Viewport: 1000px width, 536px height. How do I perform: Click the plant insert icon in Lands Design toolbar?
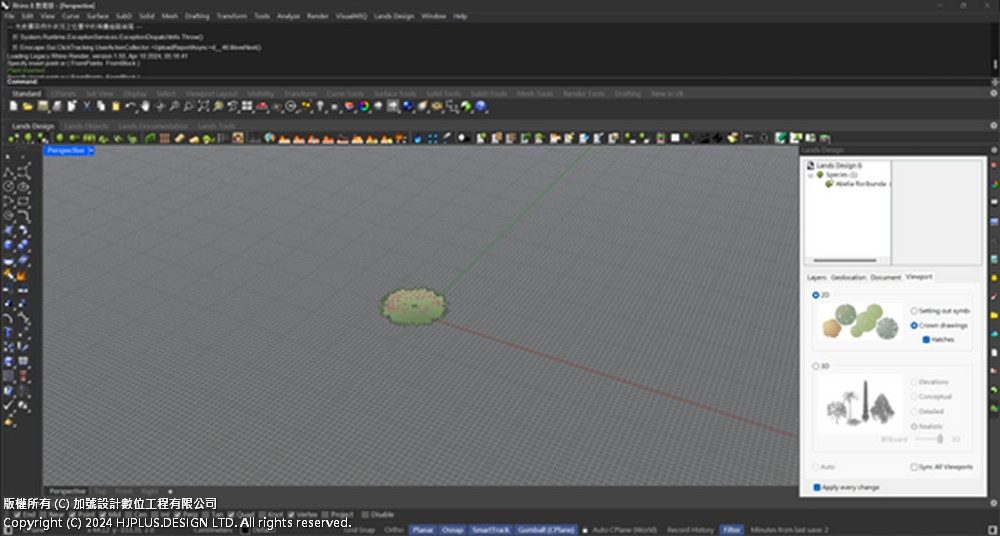[x=13, y=138]
